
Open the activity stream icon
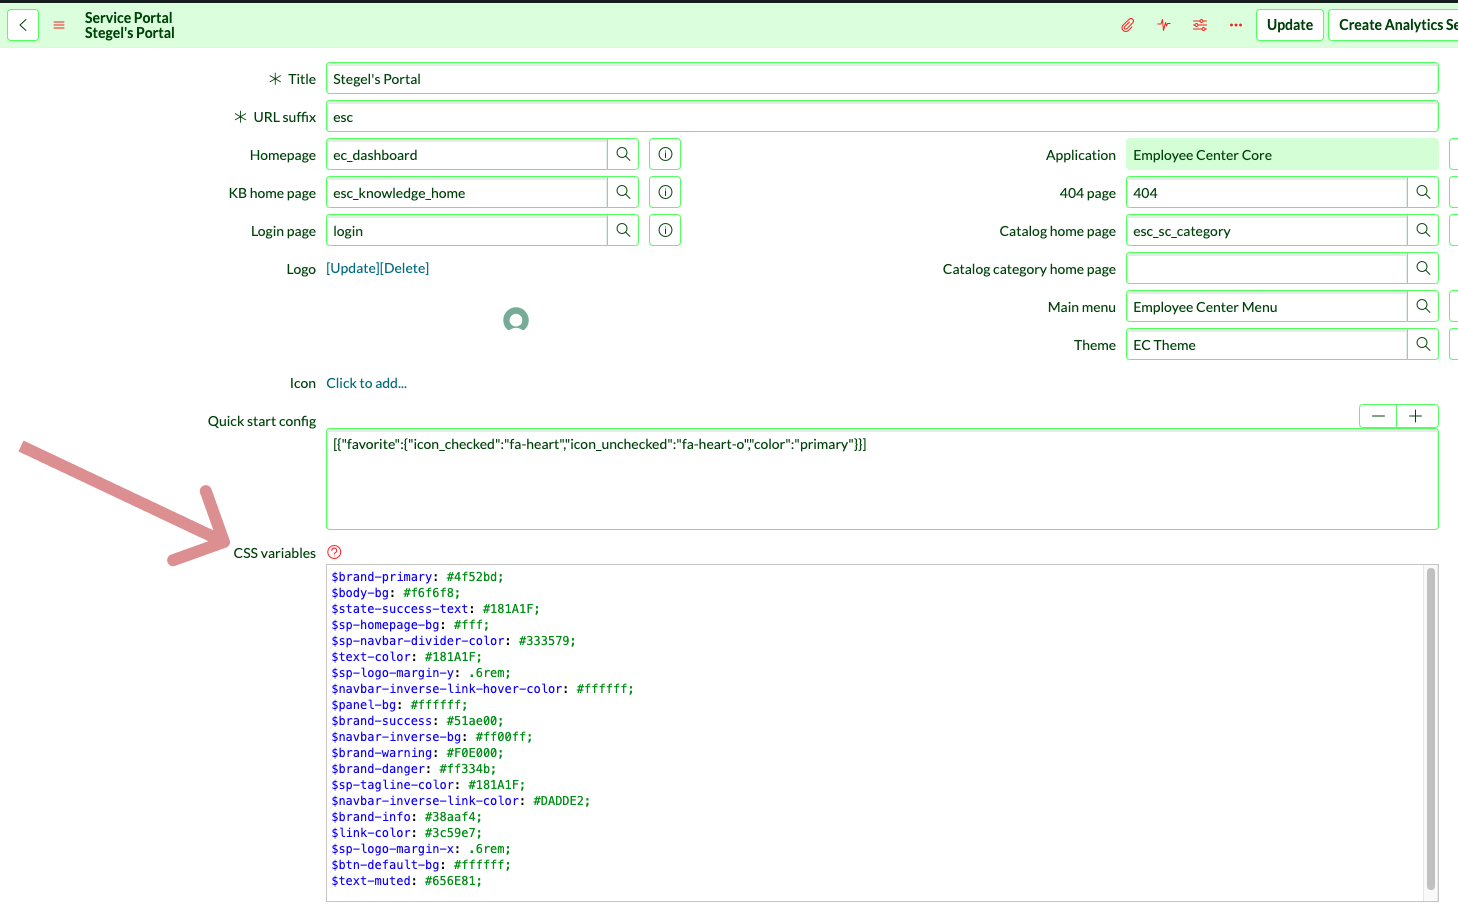click(x=1164, y=25)
